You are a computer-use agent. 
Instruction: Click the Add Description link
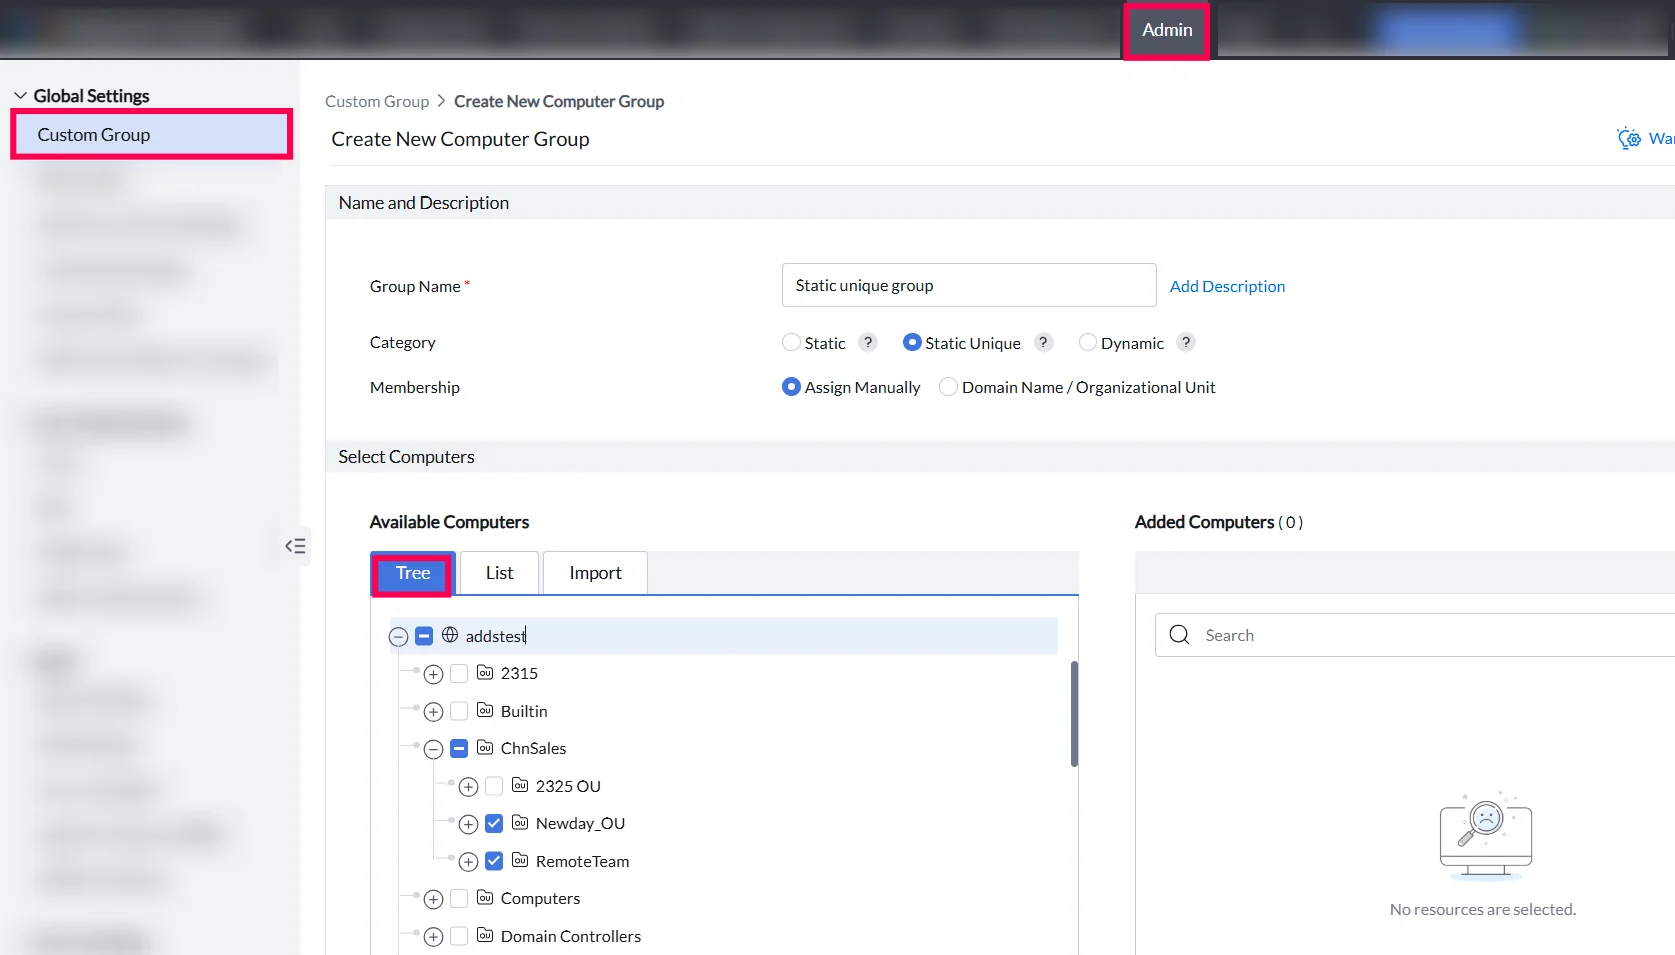pyautogui.click(x=1227, y=286)
